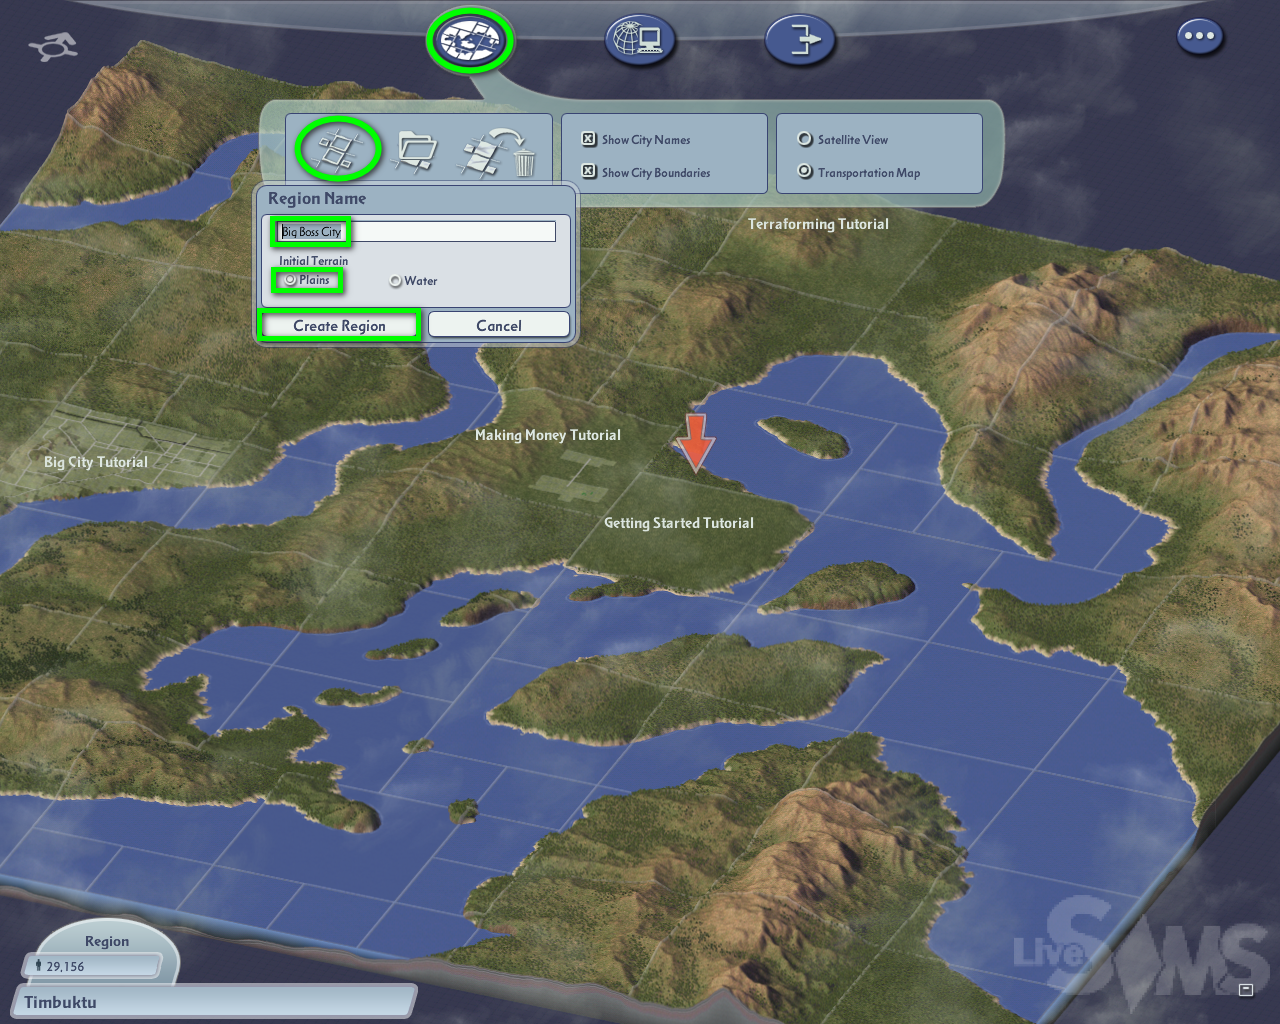
Task: Click the Region population 29,156 readout
Action: [x=92, y=966]
